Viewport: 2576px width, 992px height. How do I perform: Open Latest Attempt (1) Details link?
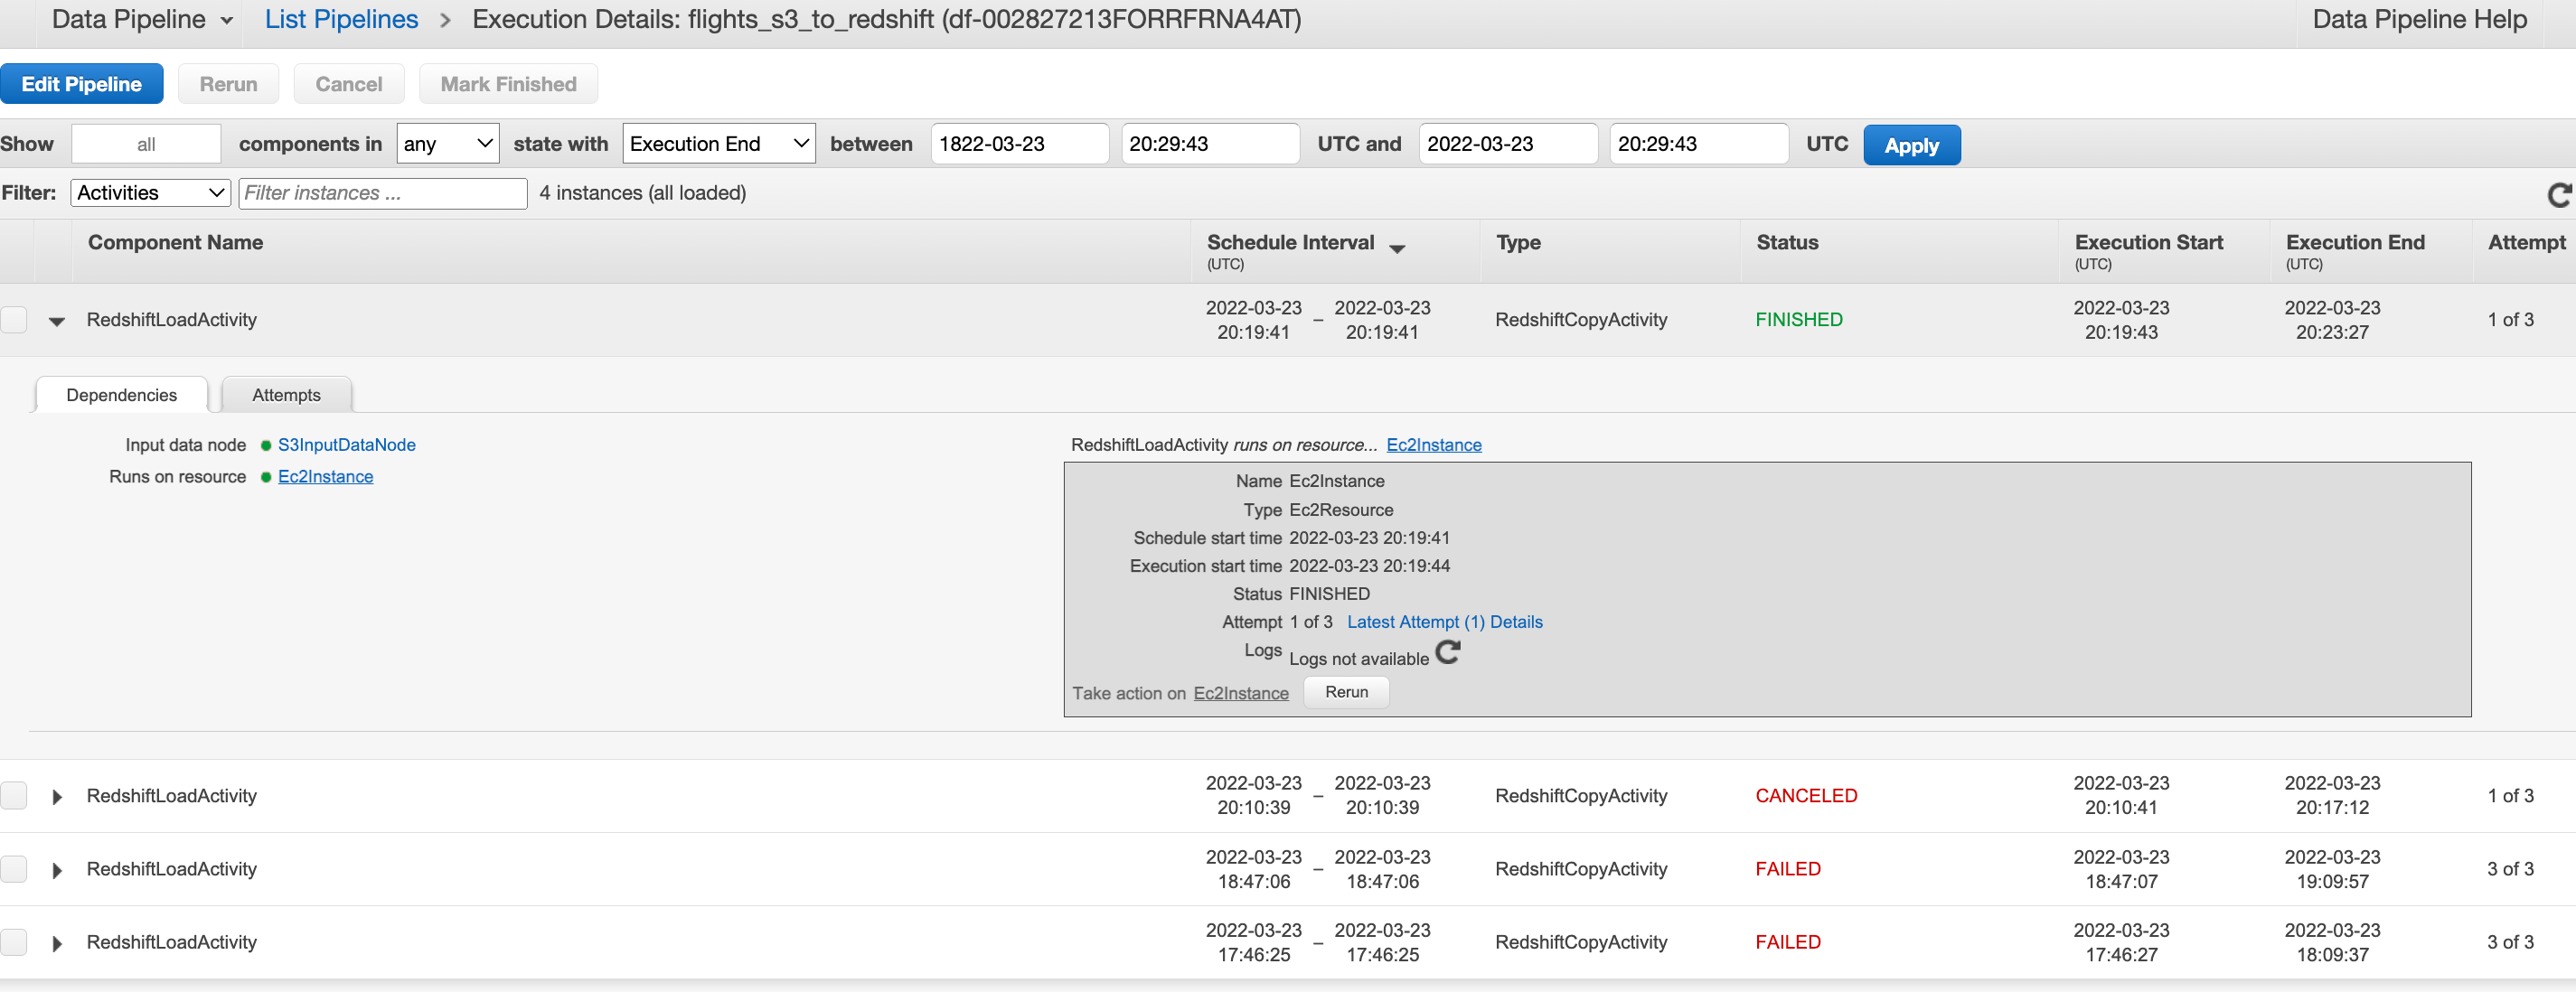click(x=1444, y=622)
